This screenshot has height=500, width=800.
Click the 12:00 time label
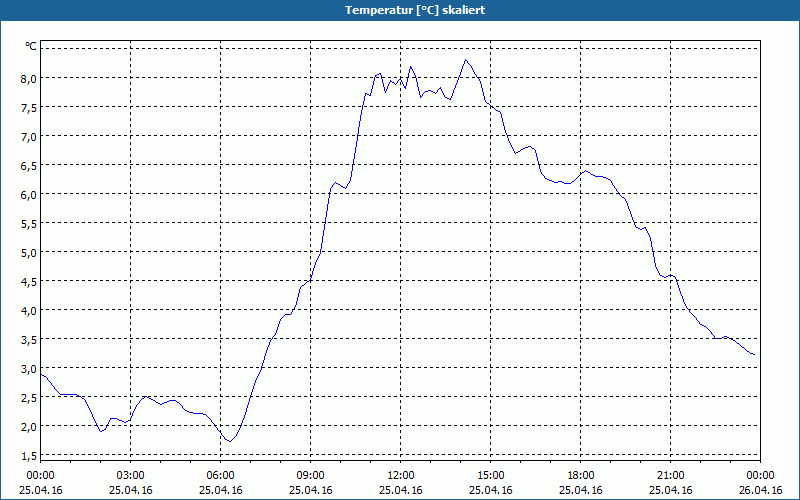pos(401,476)
